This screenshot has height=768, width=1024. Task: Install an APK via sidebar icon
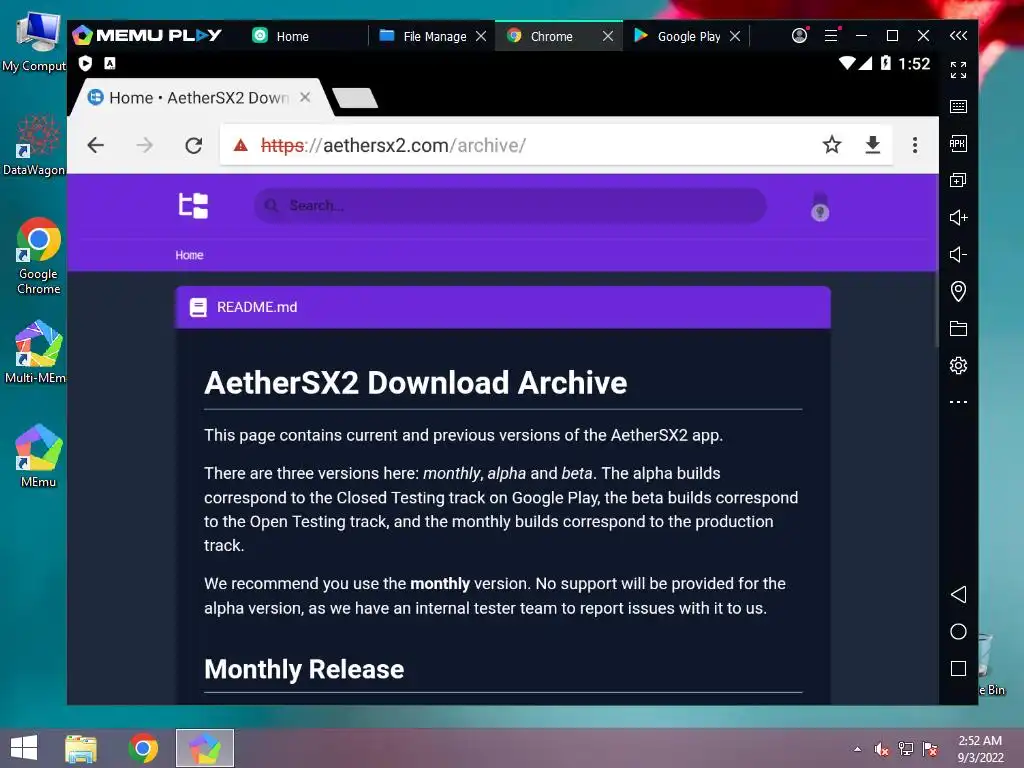coord(958,144)
